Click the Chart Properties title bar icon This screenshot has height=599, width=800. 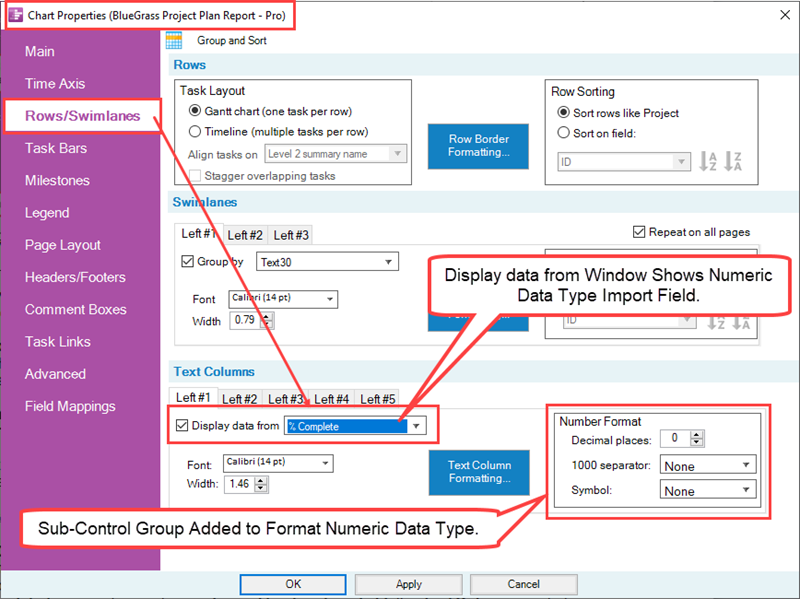point(14,15)
